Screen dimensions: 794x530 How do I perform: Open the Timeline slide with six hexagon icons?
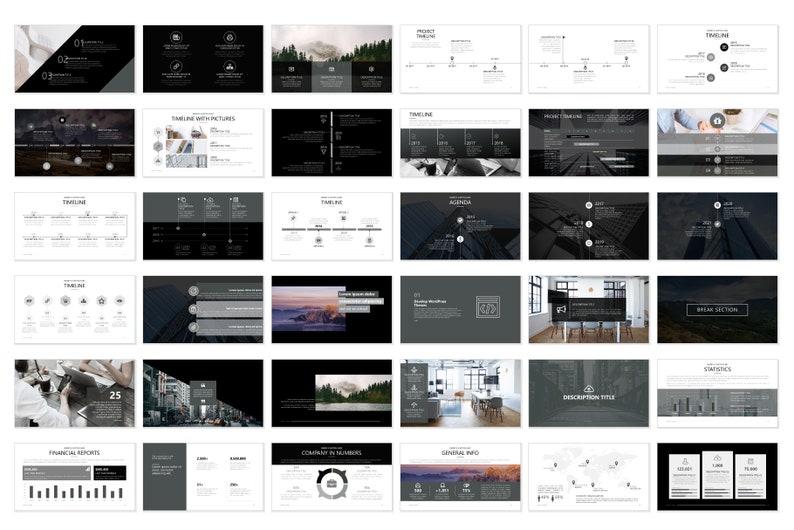pos(75,310)
